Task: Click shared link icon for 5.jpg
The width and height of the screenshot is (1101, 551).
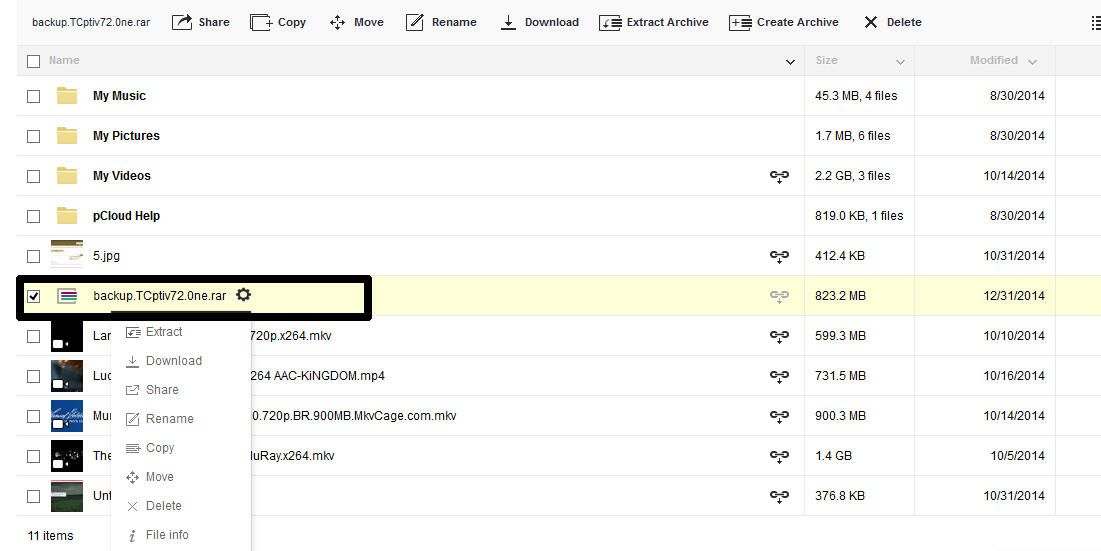Action: 779,256
